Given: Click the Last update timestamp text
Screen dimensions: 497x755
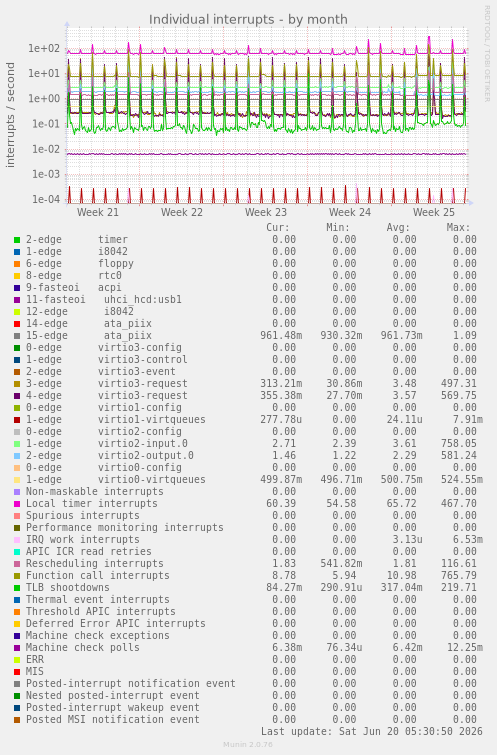Looking at the screenshot, I should pyautogui.click(x=371, y=731).
